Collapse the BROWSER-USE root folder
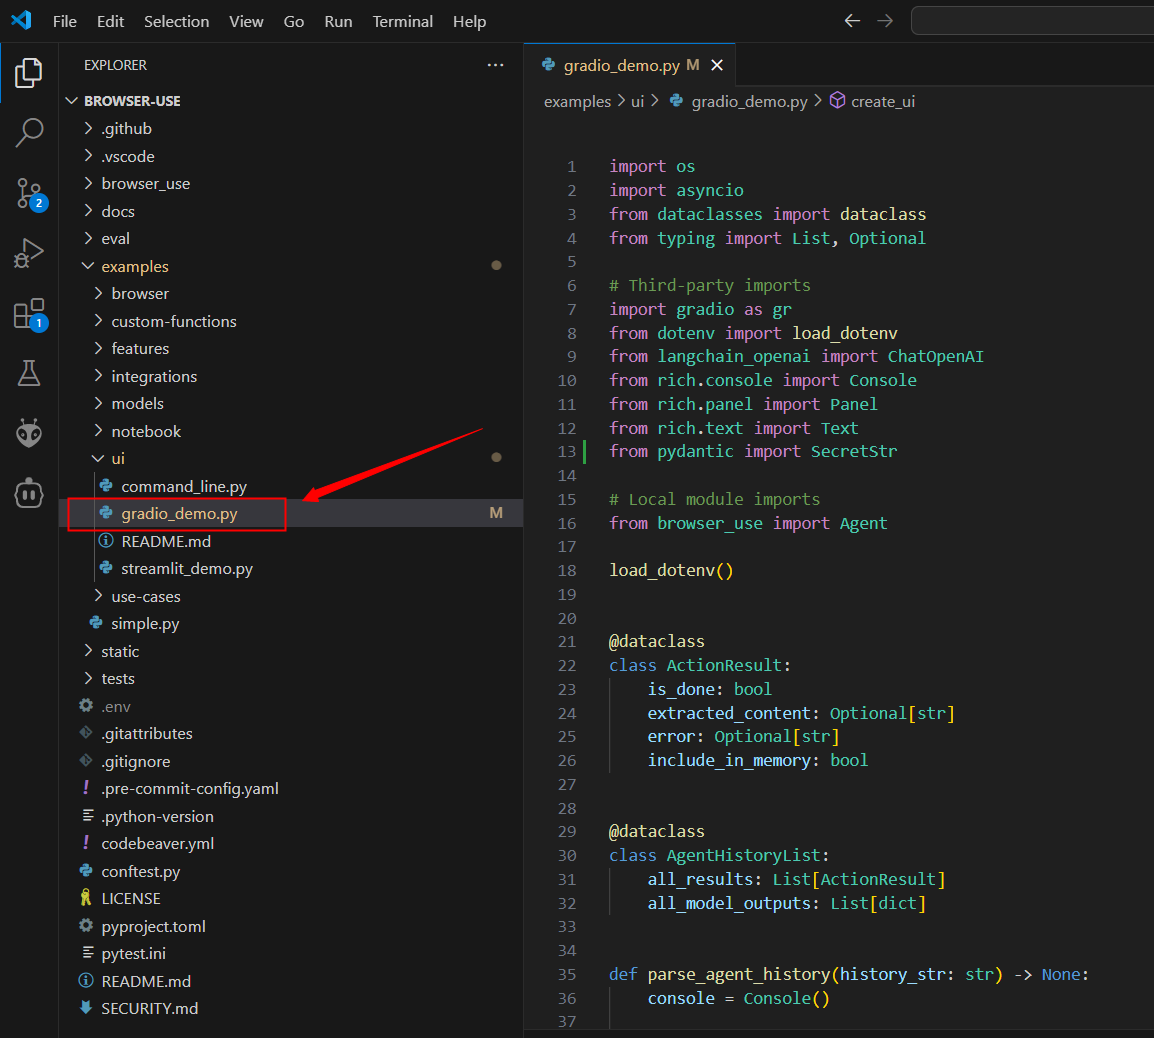Image resolution: width=1154 pixels, height=1038 pixels. pos(291,101)
